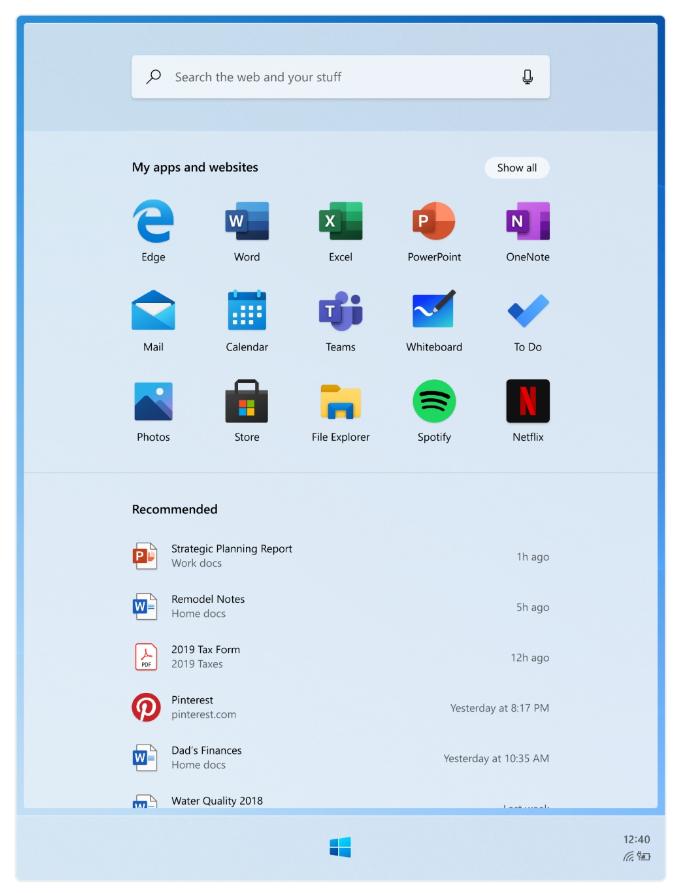Open the Dad's Finances document

tap(340, 757)
